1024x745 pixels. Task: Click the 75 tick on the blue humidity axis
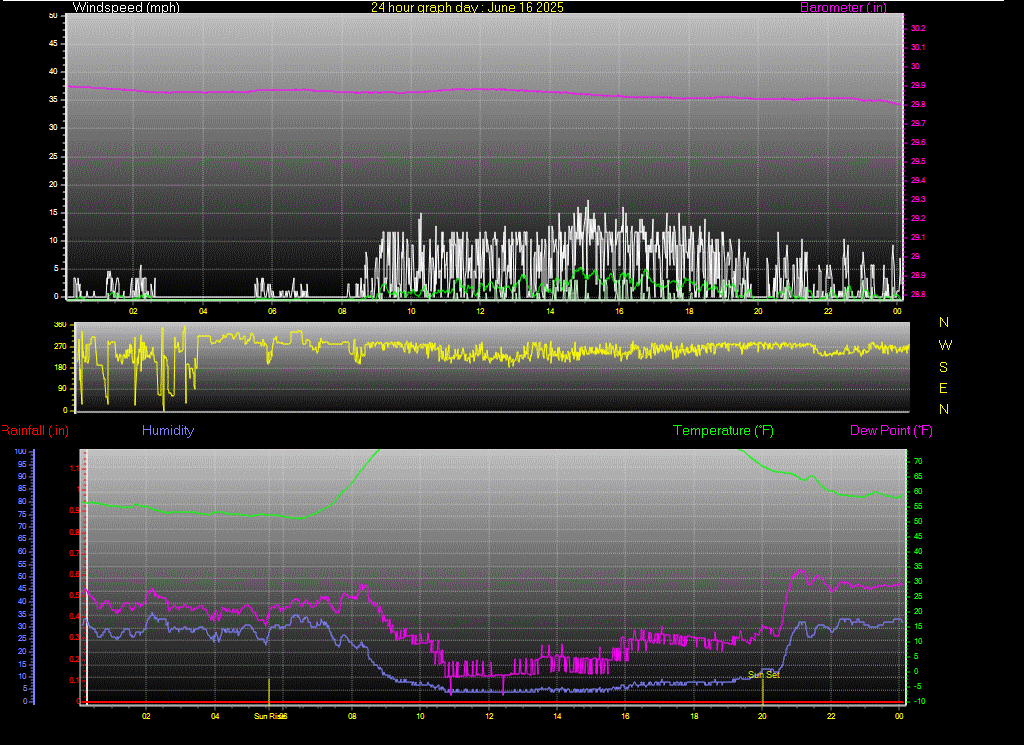(22, 514)
